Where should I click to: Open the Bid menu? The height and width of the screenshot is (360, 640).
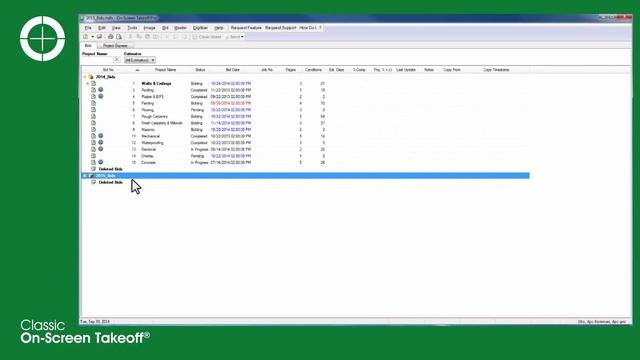click(165, 28)
